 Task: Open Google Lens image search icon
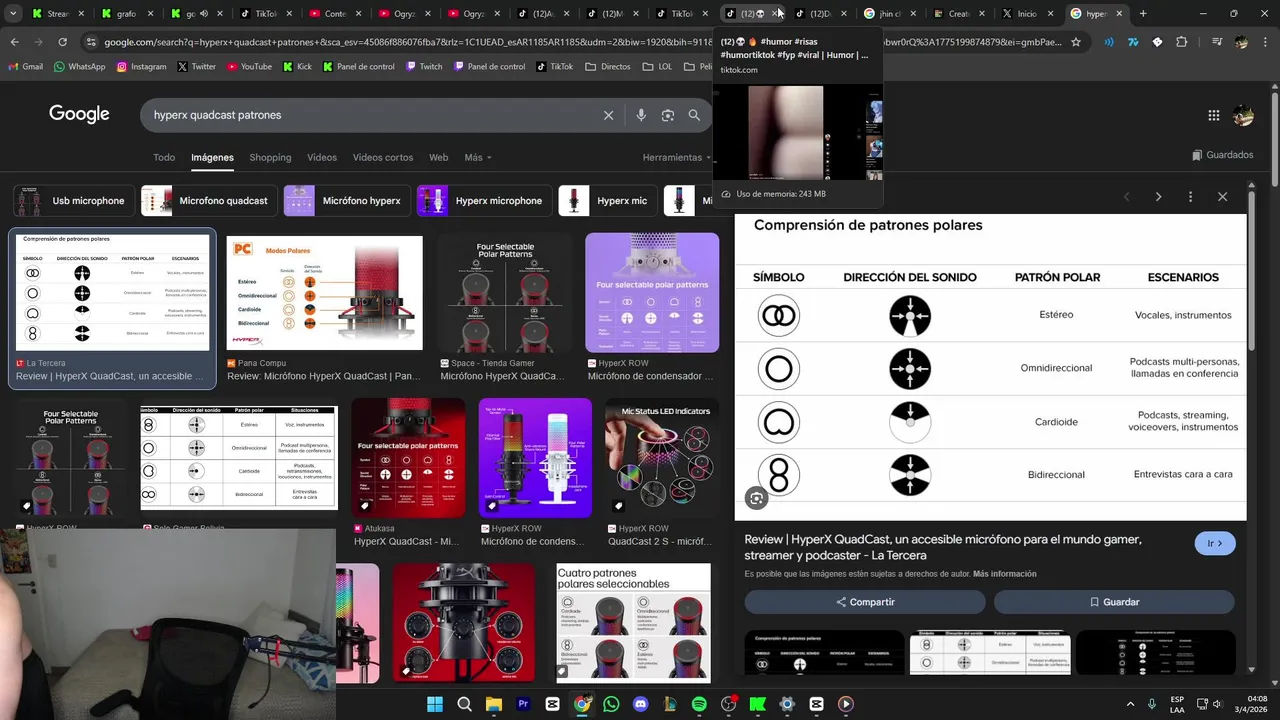tap(668, 115)
